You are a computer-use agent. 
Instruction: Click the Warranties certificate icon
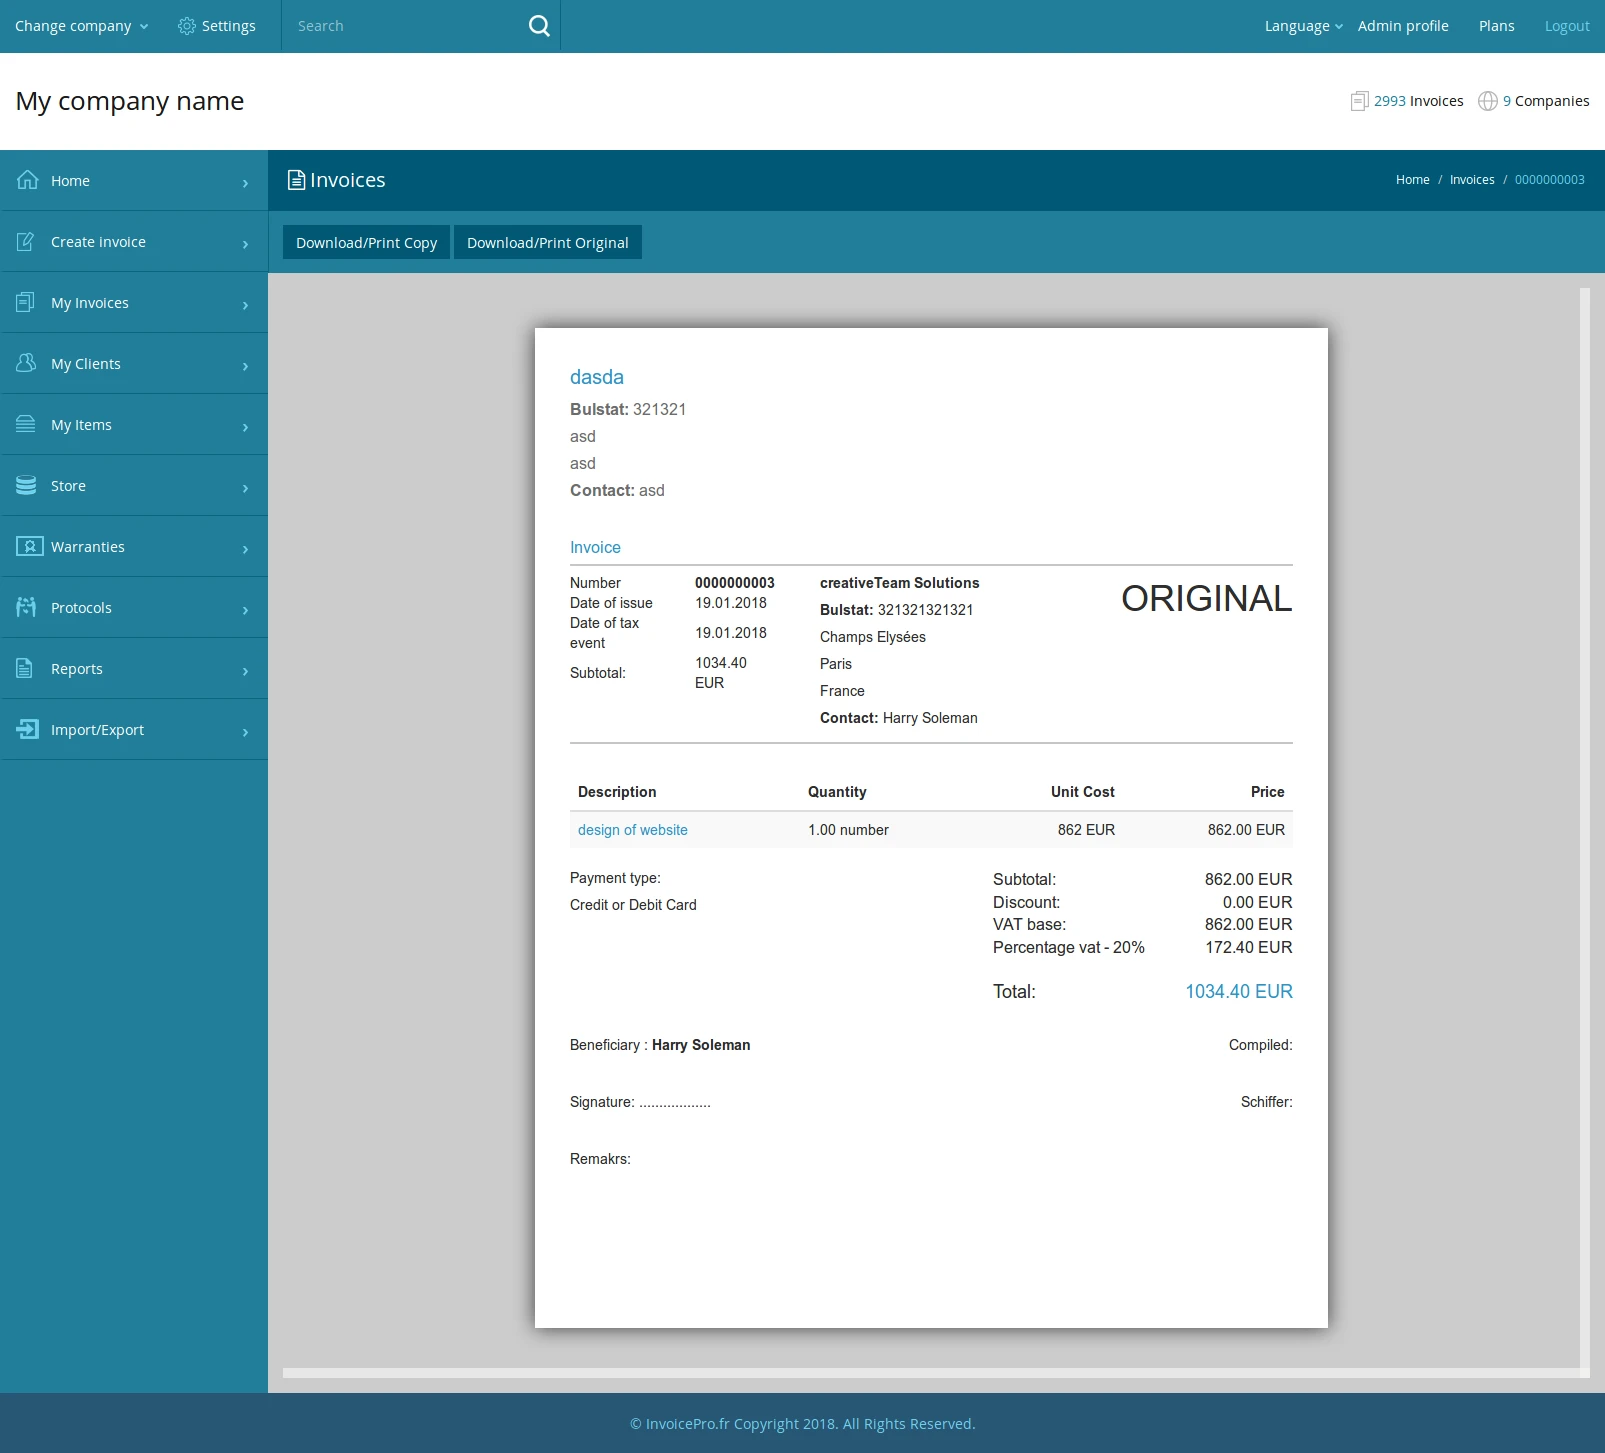point(30,546)
